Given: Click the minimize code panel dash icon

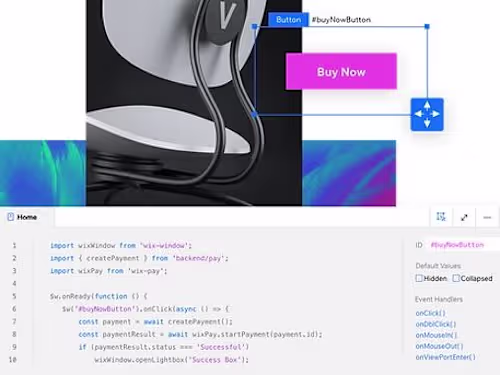Looking at the screenshot, I should [487, 217].
